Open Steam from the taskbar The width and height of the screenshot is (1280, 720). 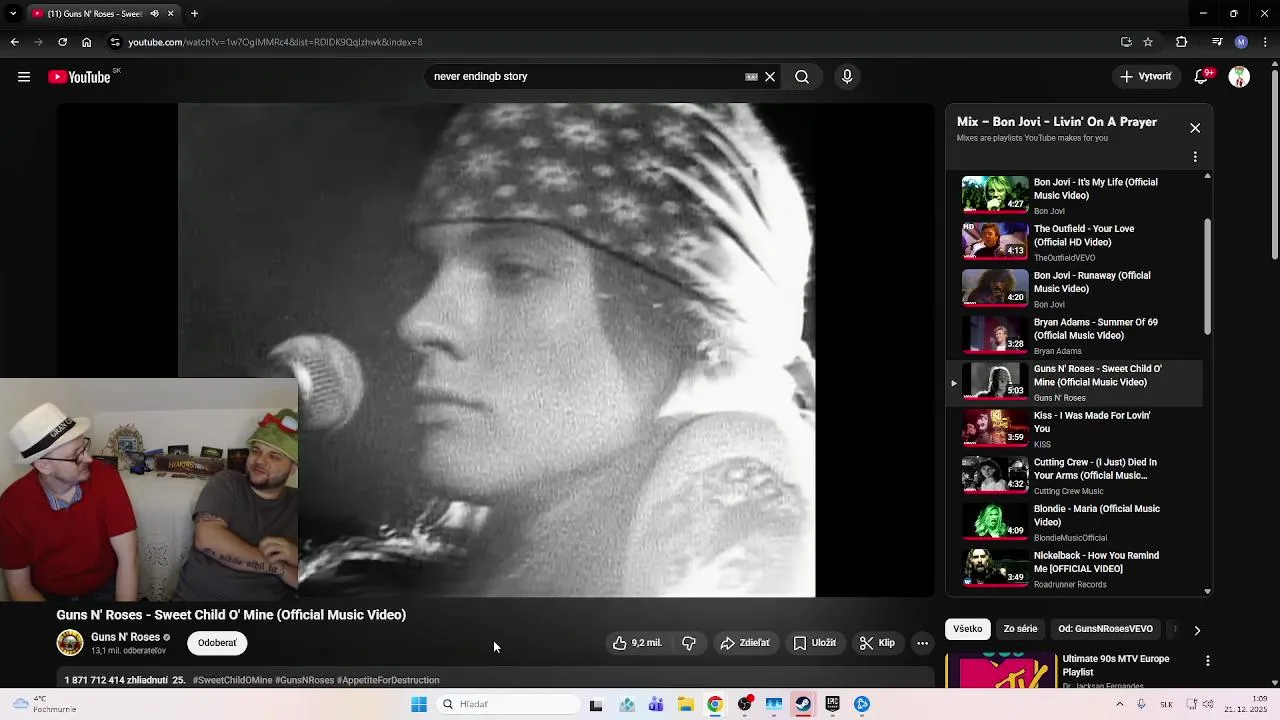(803, 704)
